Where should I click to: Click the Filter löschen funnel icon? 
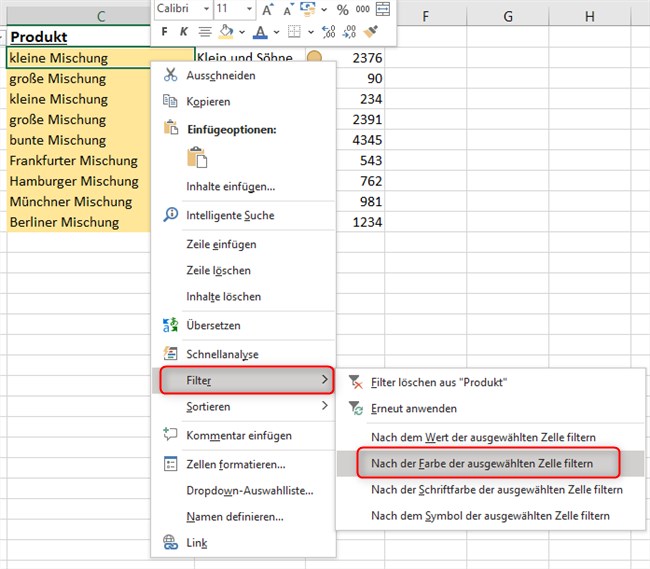[x=356, y=382]
